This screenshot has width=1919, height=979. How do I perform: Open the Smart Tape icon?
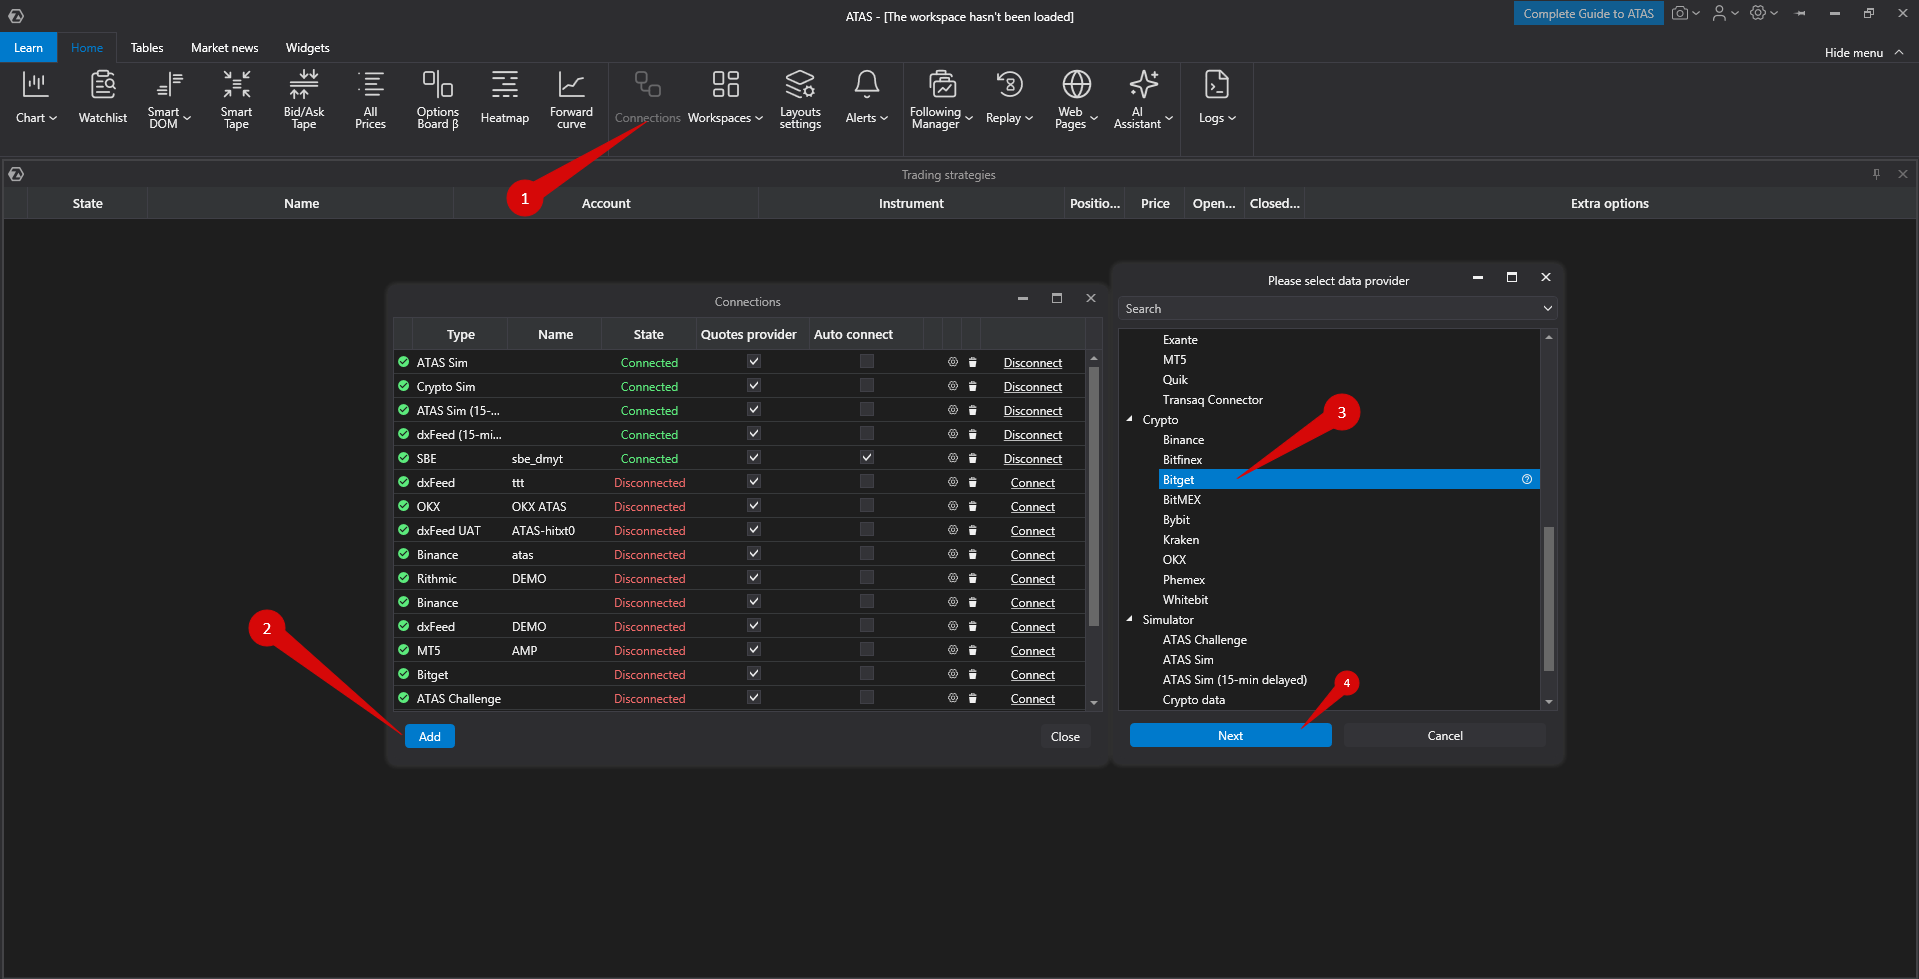point(236,98)
